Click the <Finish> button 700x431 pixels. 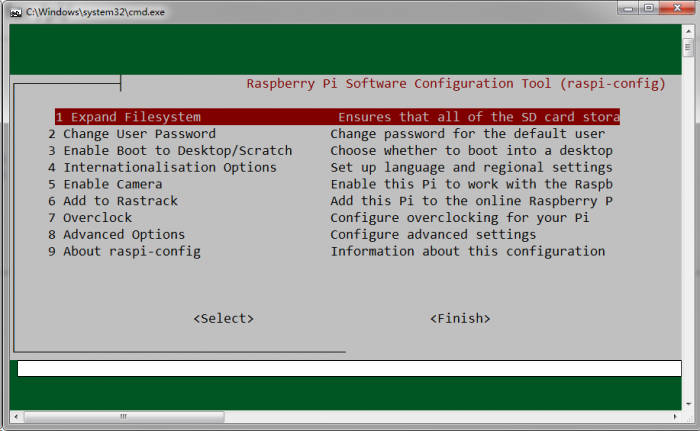[460, 318]
